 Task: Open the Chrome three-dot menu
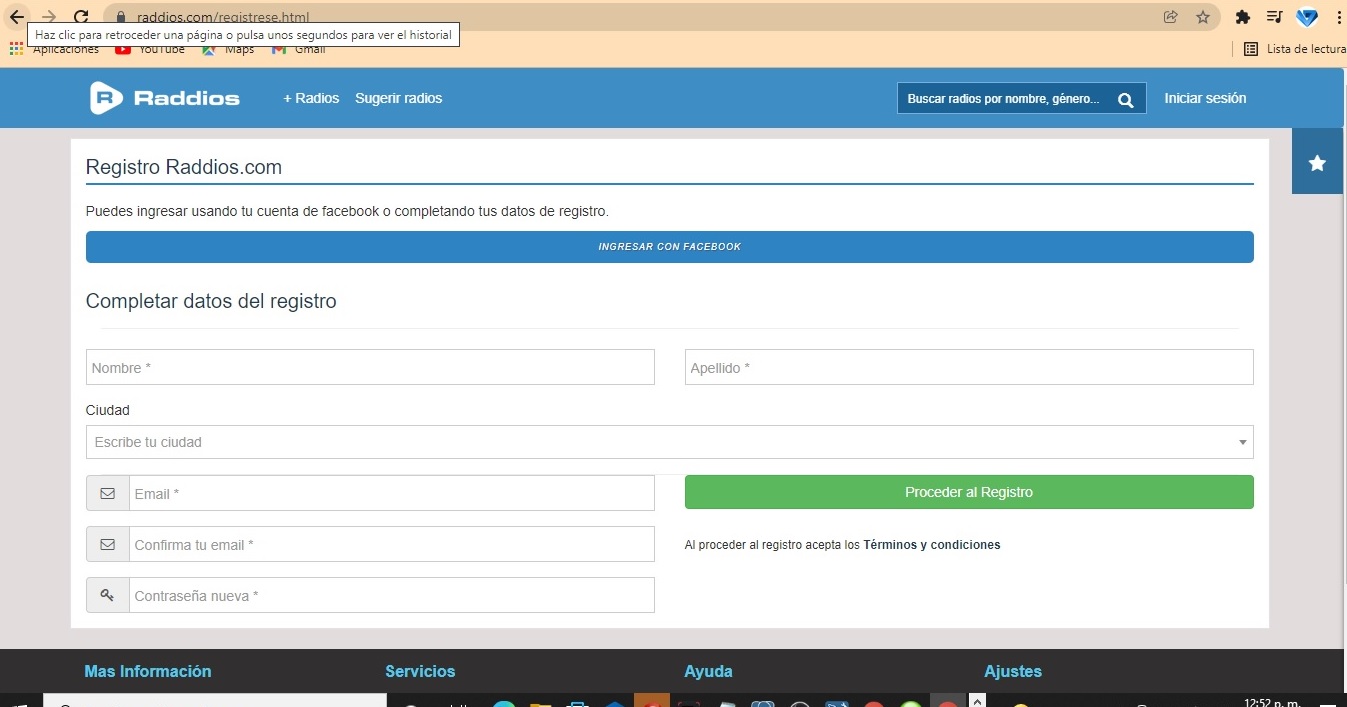1338,17
